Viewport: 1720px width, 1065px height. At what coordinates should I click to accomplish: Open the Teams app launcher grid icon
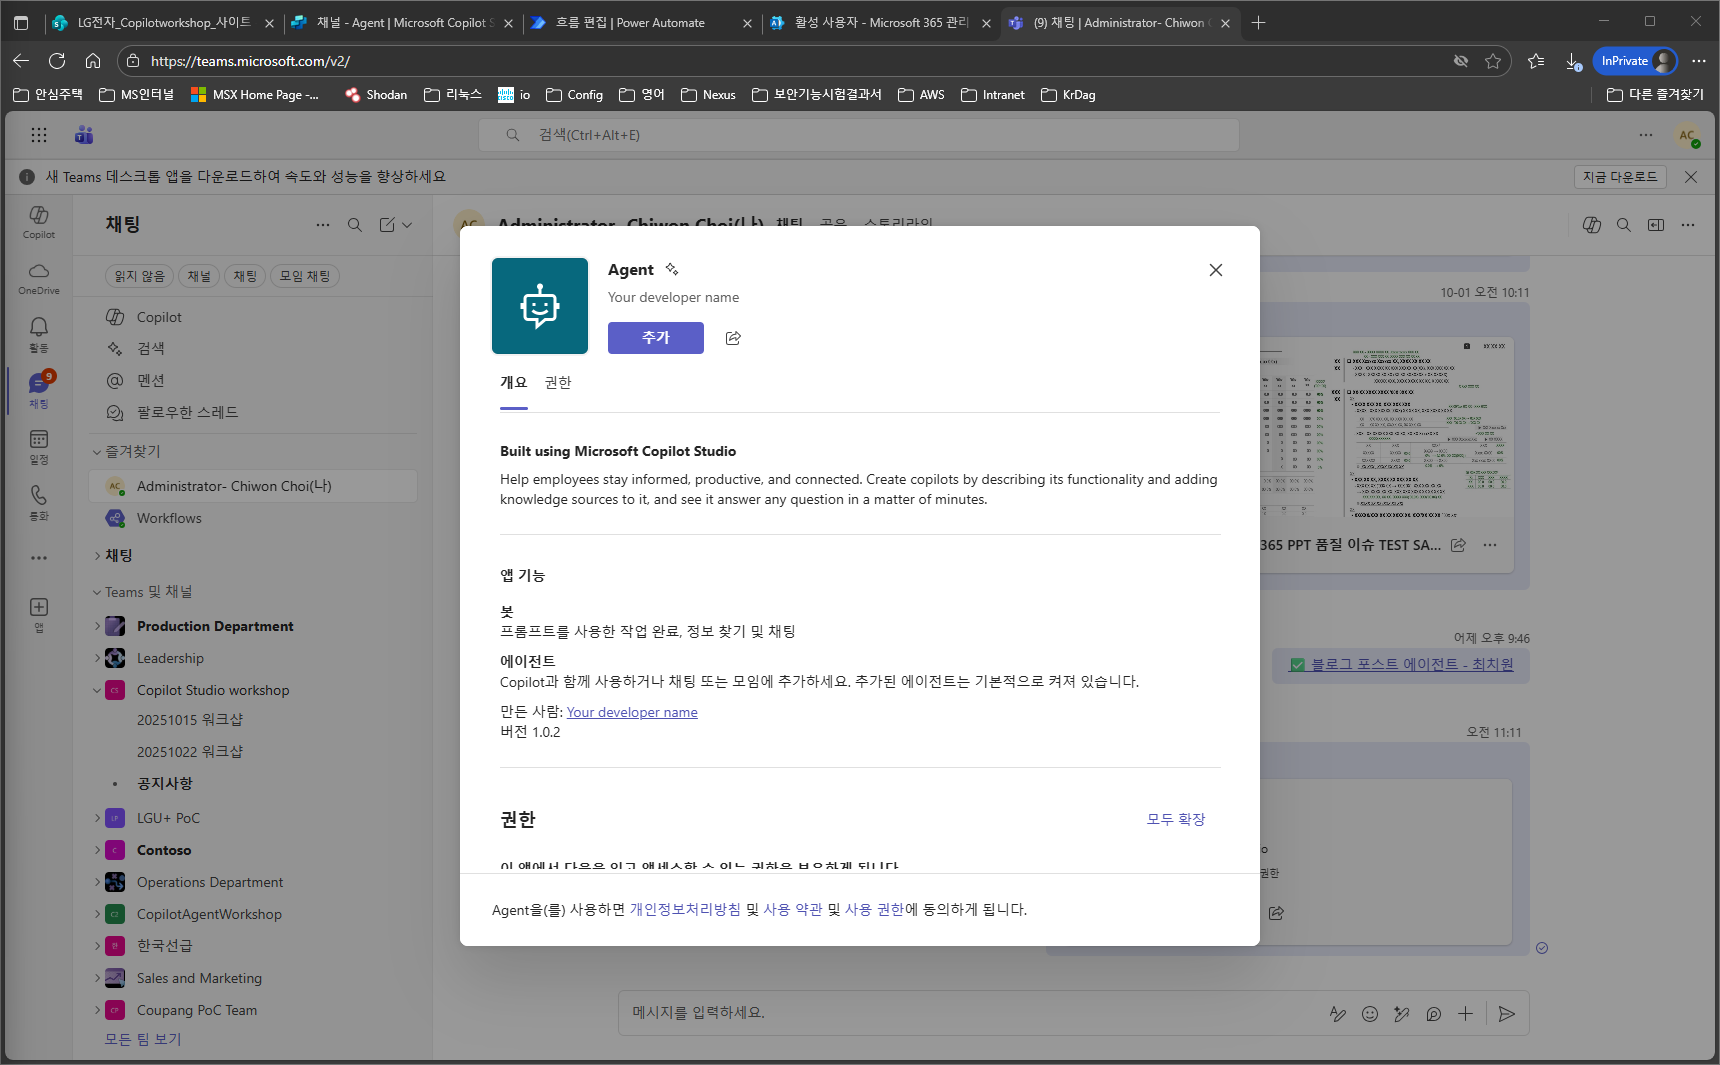(x=39, y=135)
